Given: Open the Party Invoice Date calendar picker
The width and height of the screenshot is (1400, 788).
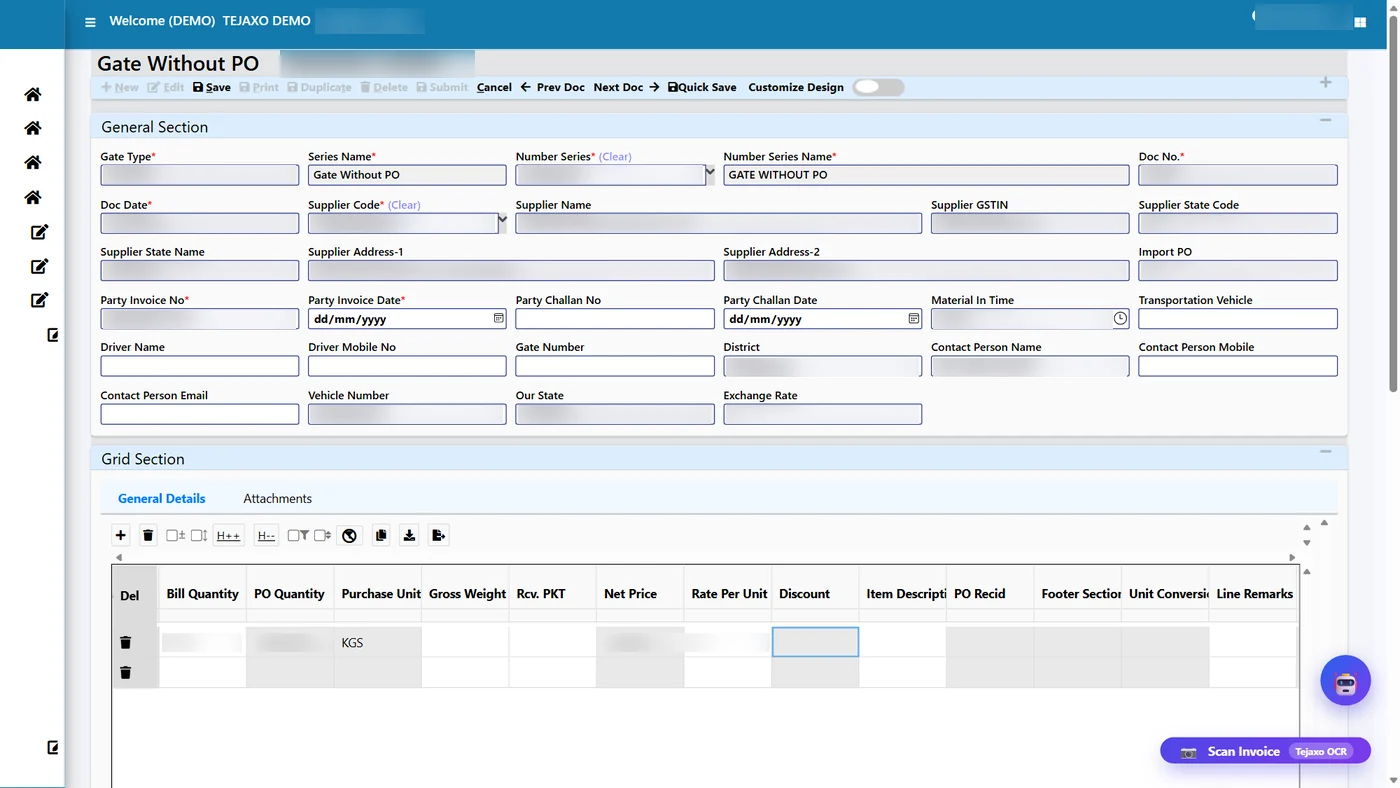Looking at the screenshot, I should pos(498,318).
